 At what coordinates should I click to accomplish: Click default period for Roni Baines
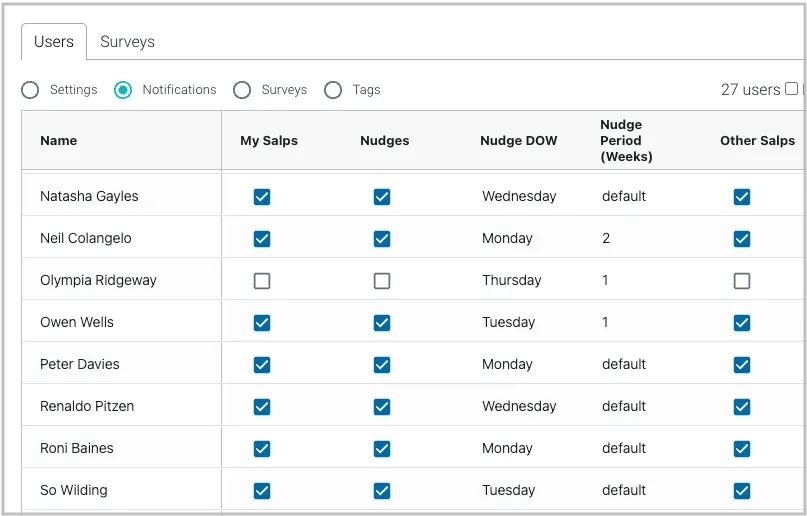coord(624,449)
